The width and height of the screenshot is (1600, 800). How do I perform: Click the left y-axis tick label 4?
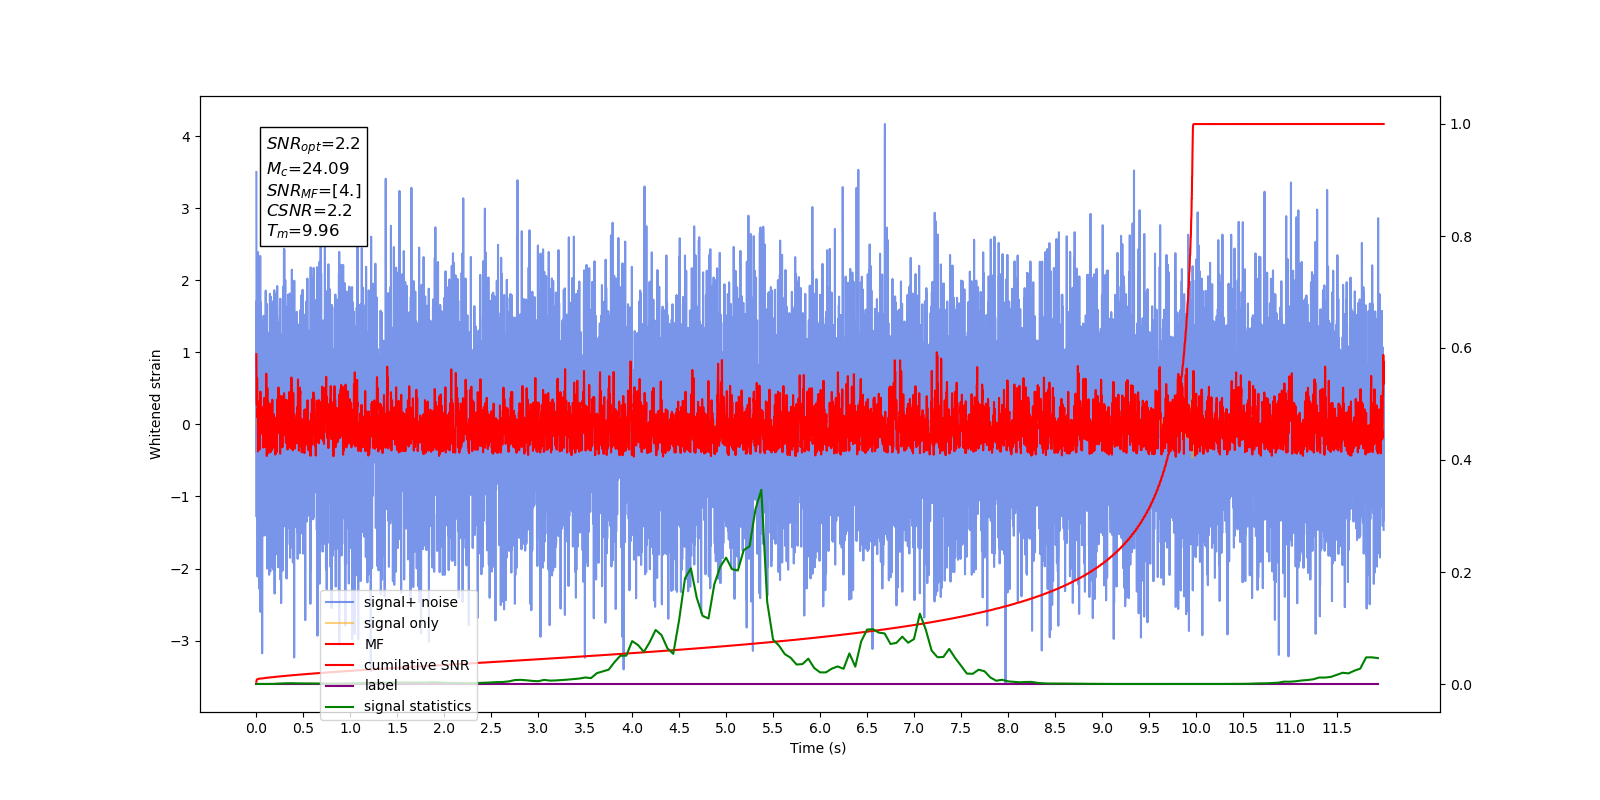[x=186, y=137]
